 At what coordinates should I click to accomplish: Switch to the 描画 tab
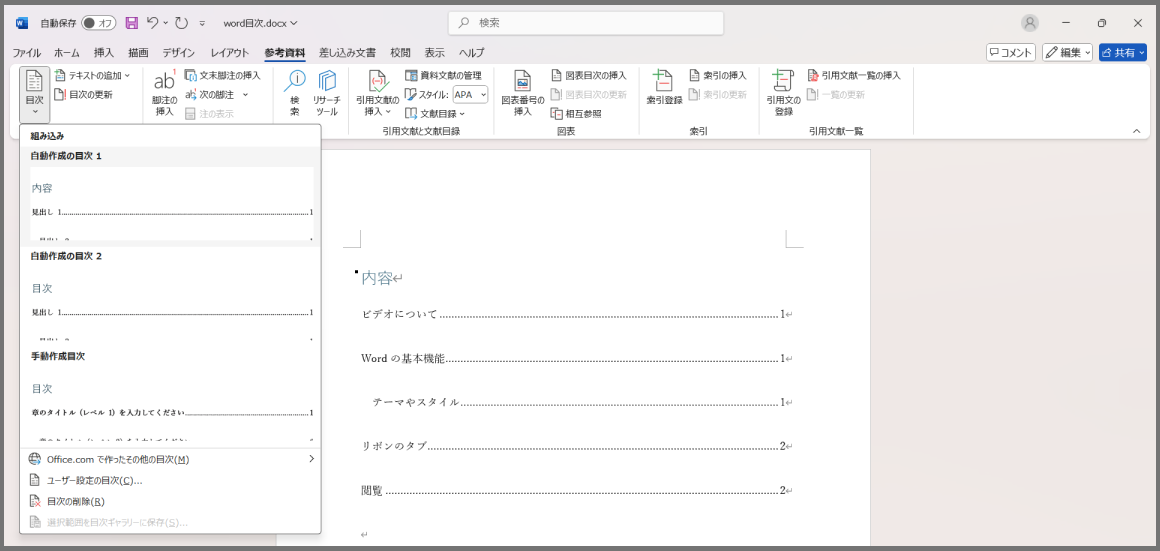pos(138,53)
